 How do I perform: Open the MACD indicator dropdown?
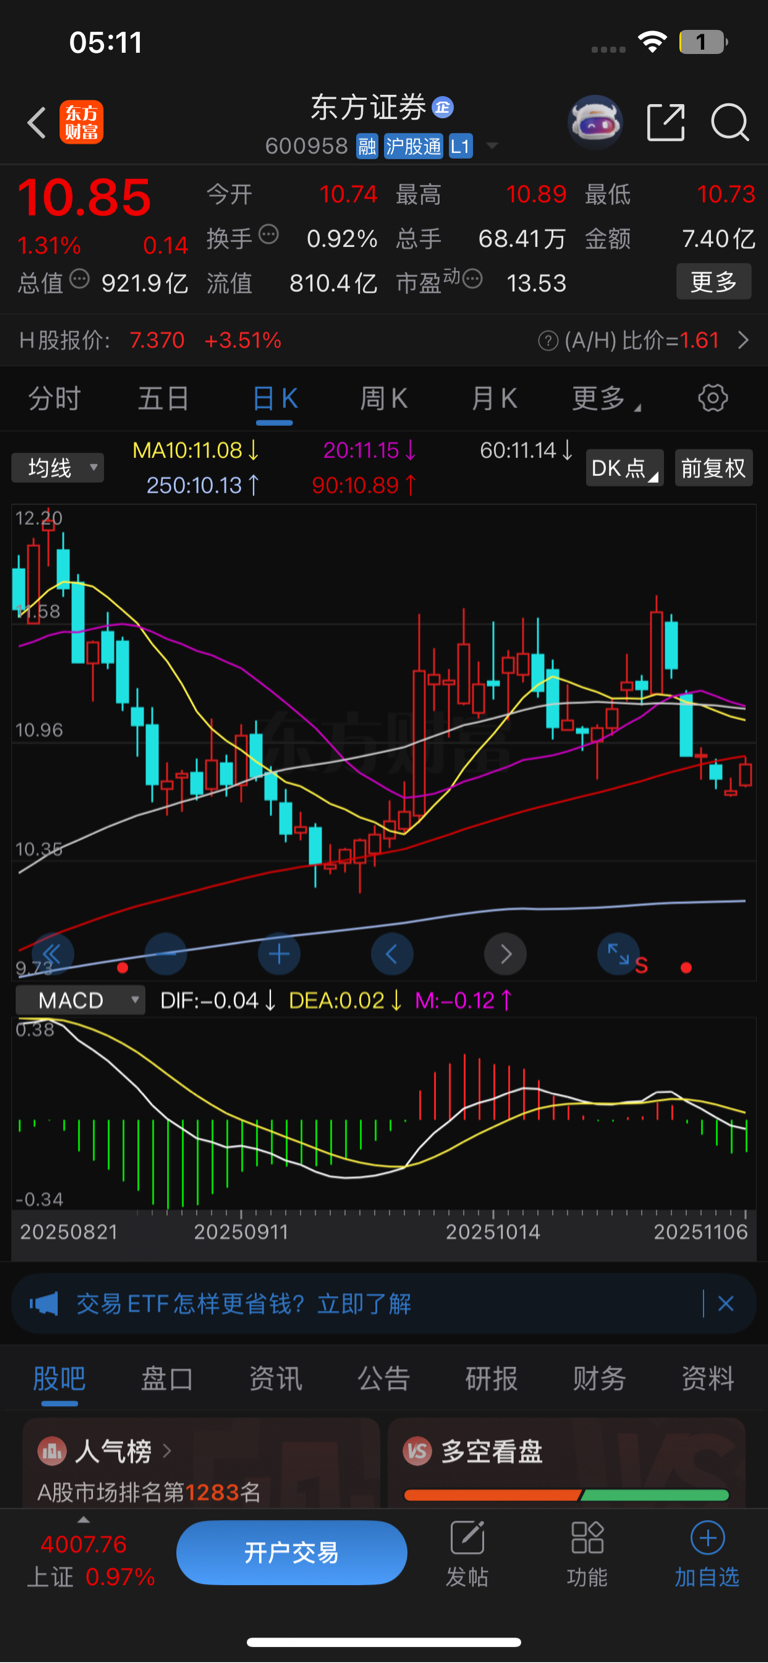pyautogui.click(x=80, y=1000)
